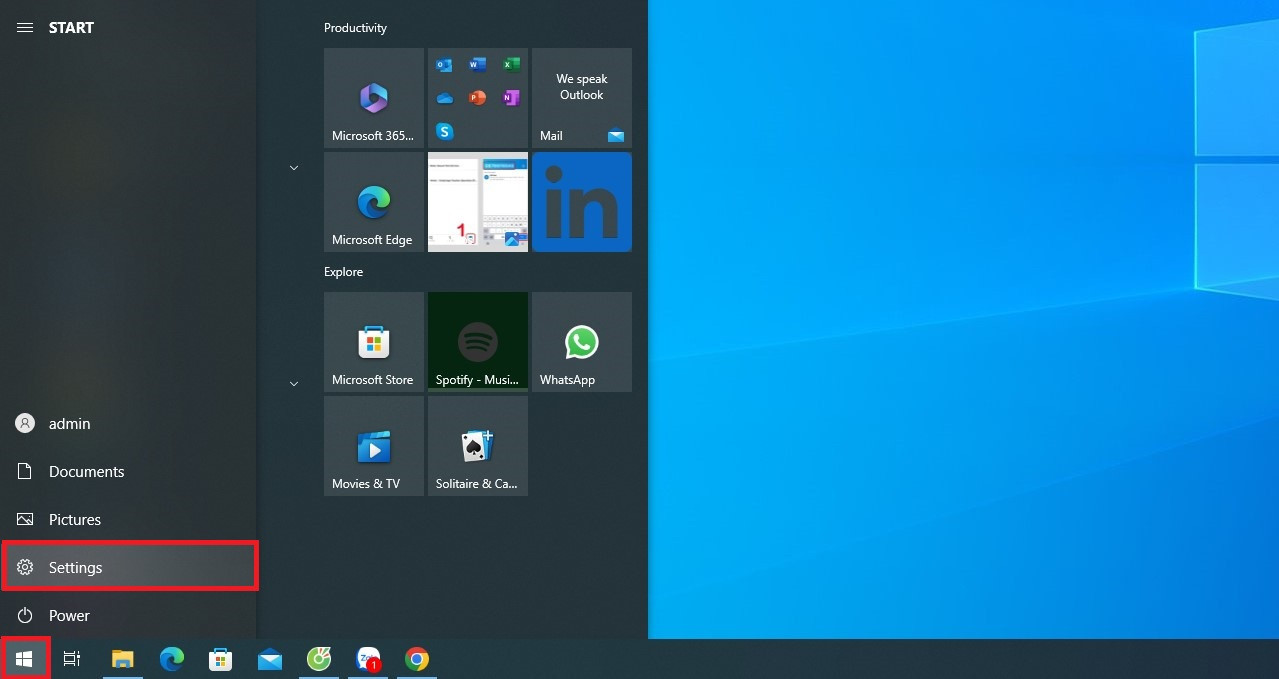
Task: Open File Explorer from the taskbar
Action: tap(123, 659)
